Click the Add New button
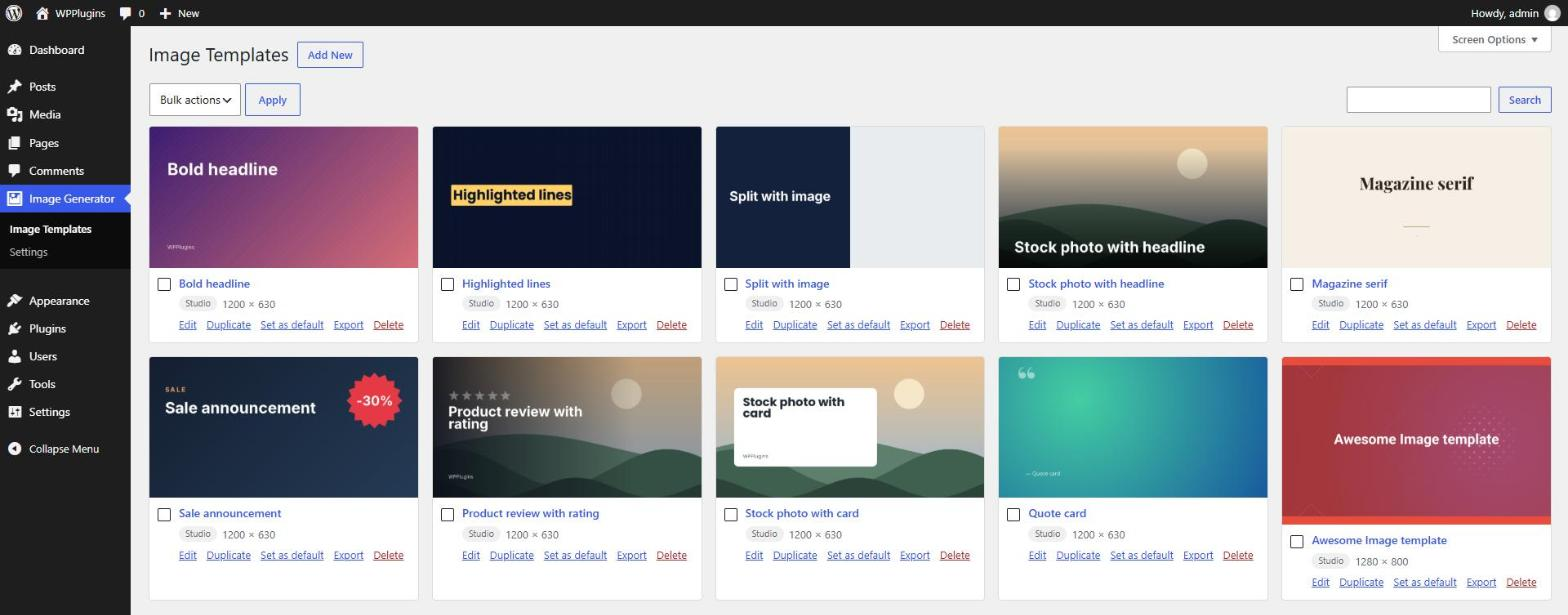The width and height of the screenshot is (1568, 615). click(x=330, y=55)
